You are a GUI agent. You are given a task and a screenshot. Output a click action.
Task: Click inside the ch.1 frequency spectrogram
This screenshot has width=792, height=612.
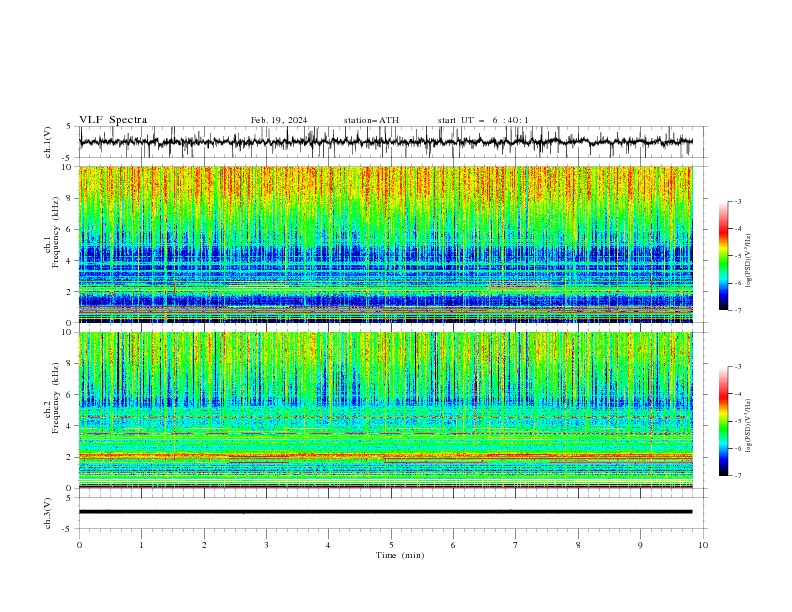[x=385, y=244]
